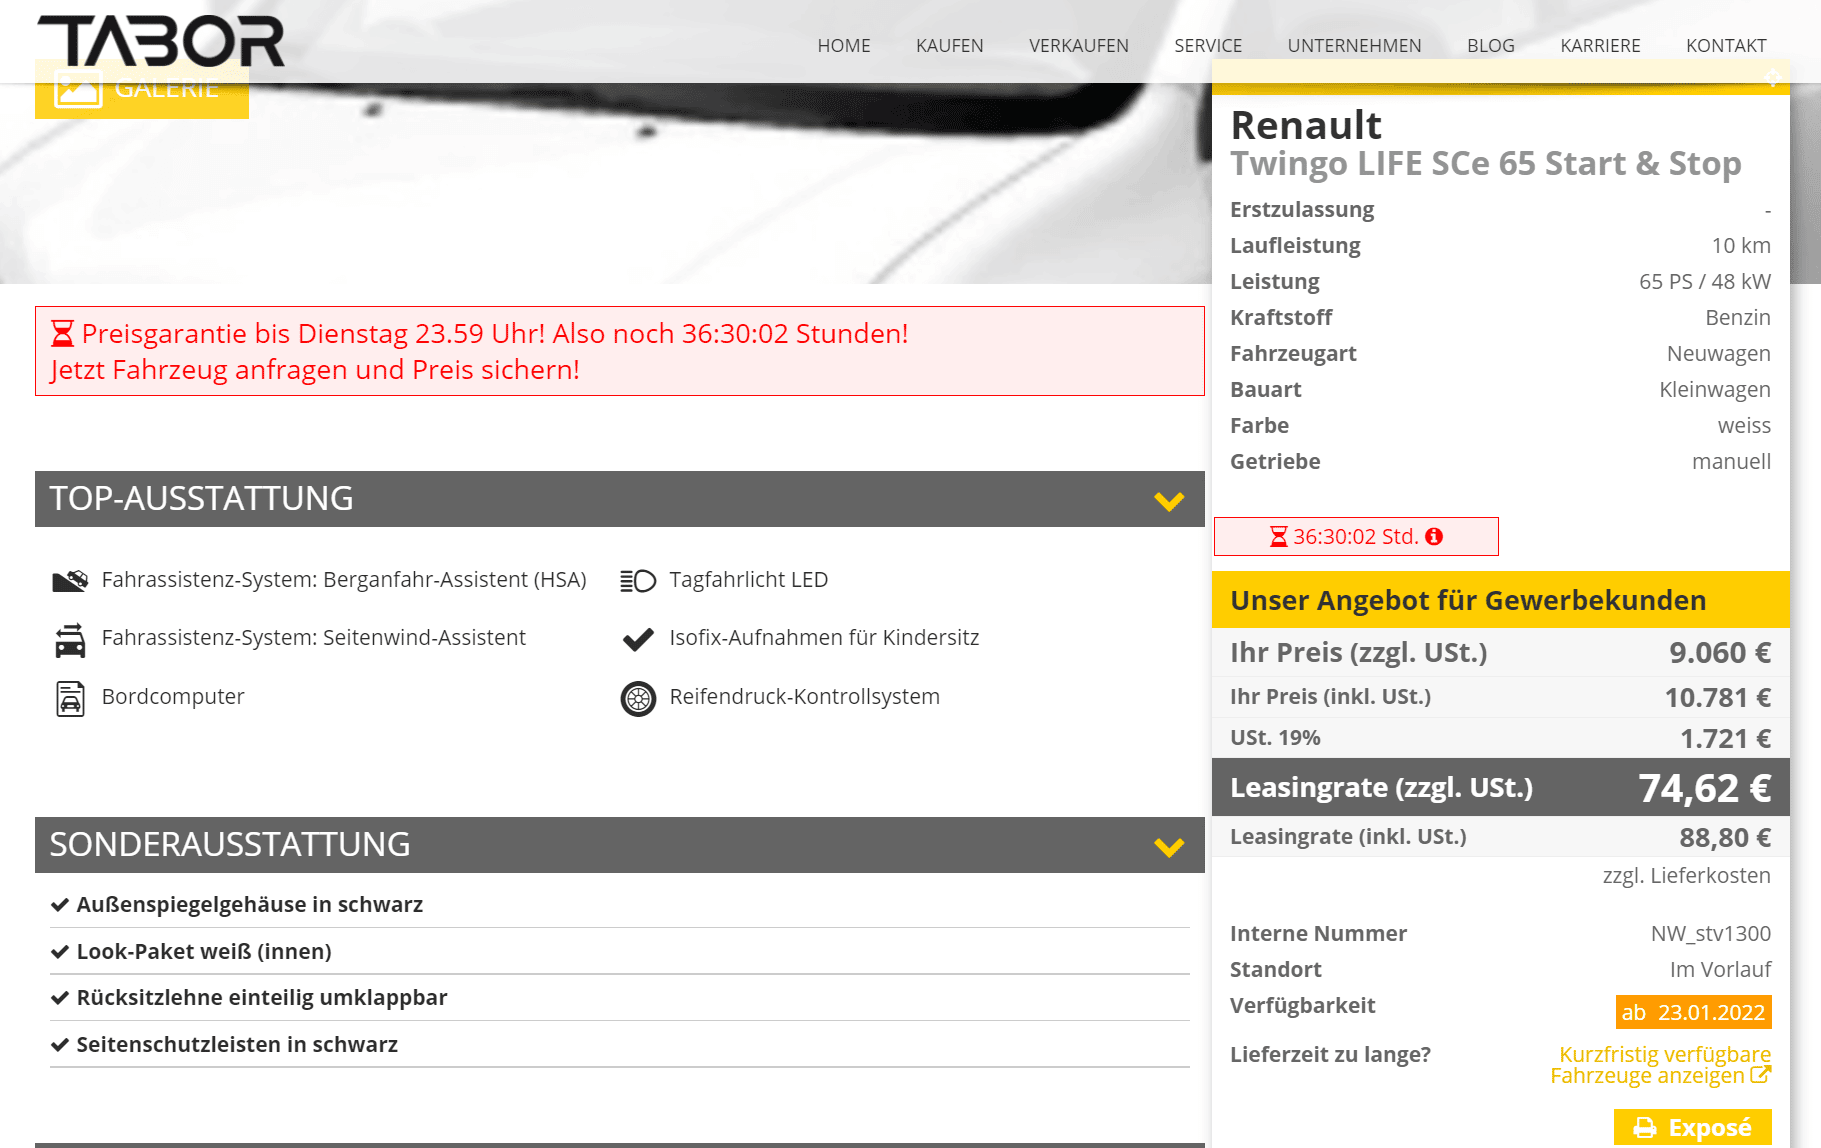Open the KARRIERE menu item
The width and height of the screenshot is (1821, 1148).
click(1600, 46)
